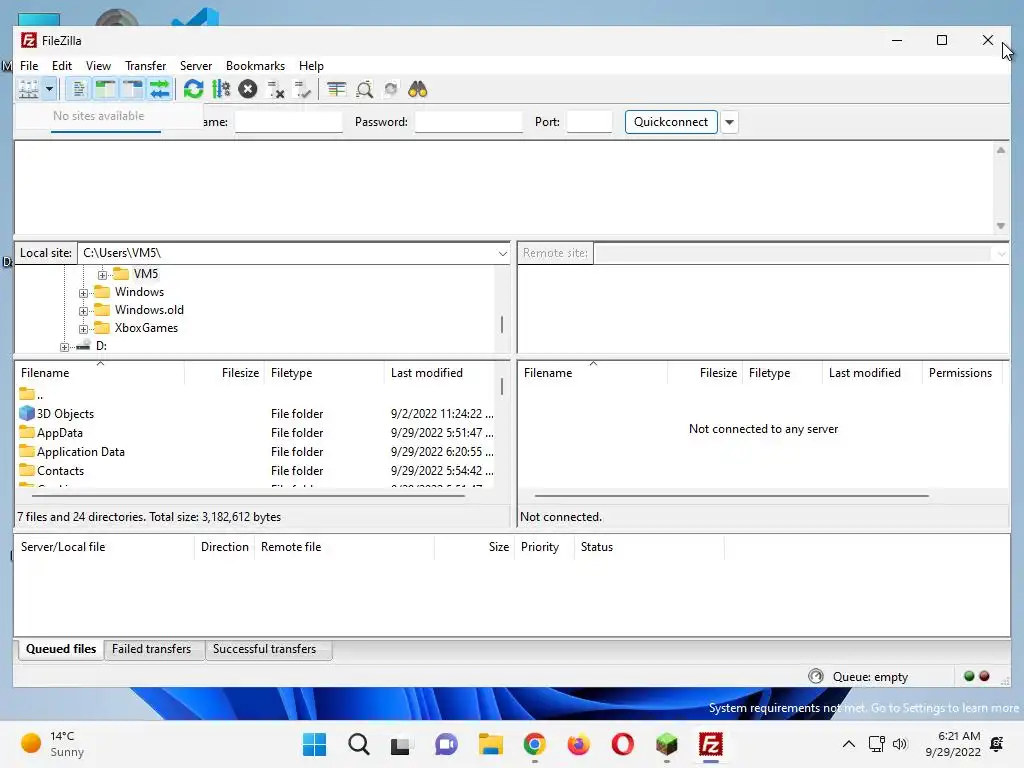Select the Application Data folder row
This screenshot has width=1024, height=768.
(x=255, y=452)
